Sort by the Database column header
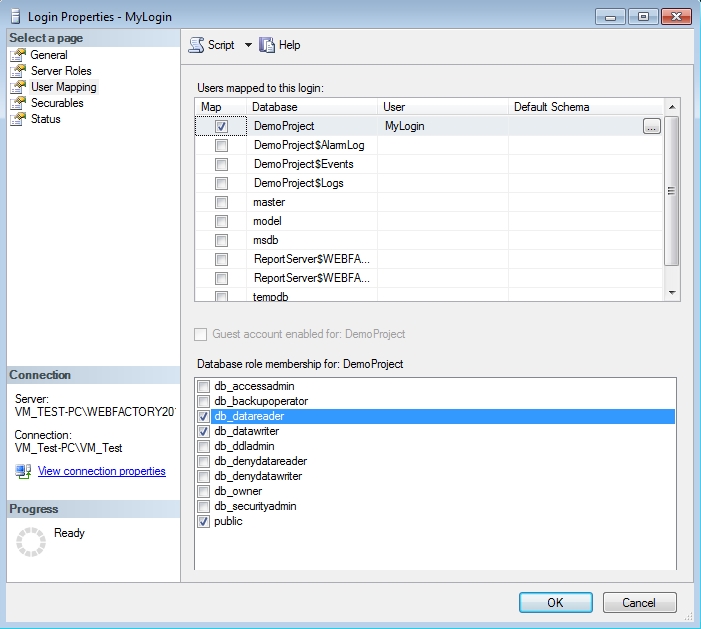701x629 pixels. 311,107
